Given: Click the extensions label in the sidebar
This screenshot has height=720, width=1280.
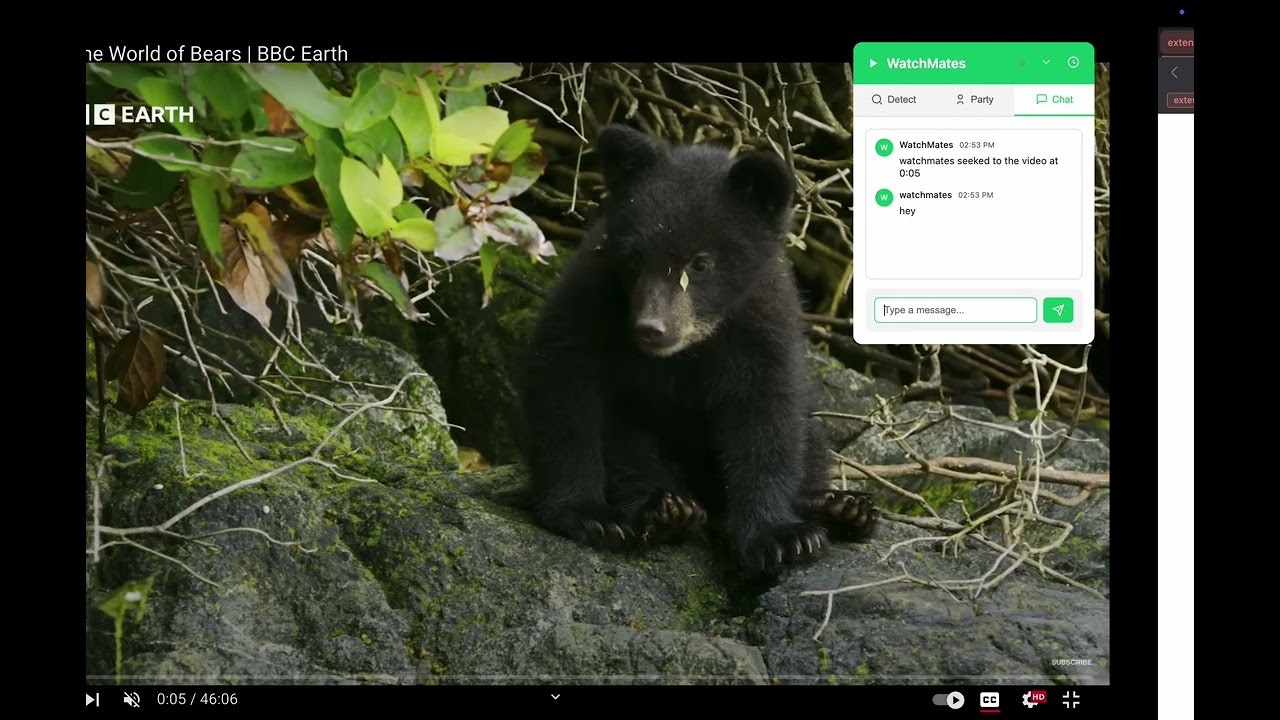Looking at the screenshot, I should 1180,42.
